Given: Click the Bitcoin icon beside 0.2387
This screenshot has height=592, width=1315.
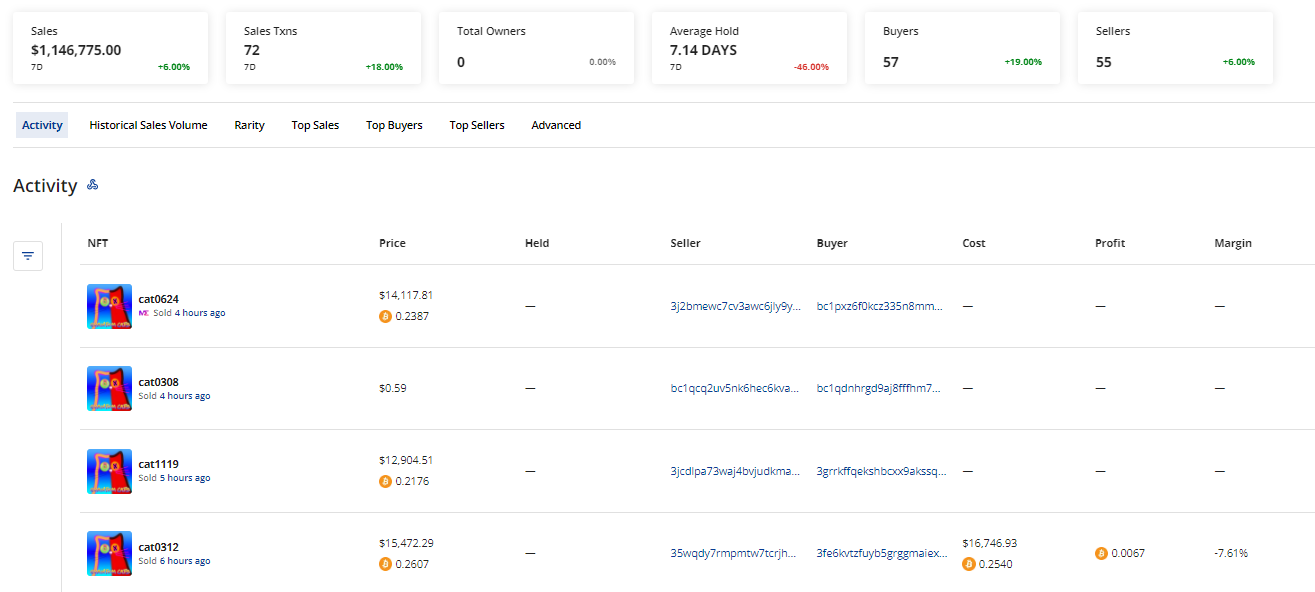Looking at the screenshot, I should click(385, 316).
